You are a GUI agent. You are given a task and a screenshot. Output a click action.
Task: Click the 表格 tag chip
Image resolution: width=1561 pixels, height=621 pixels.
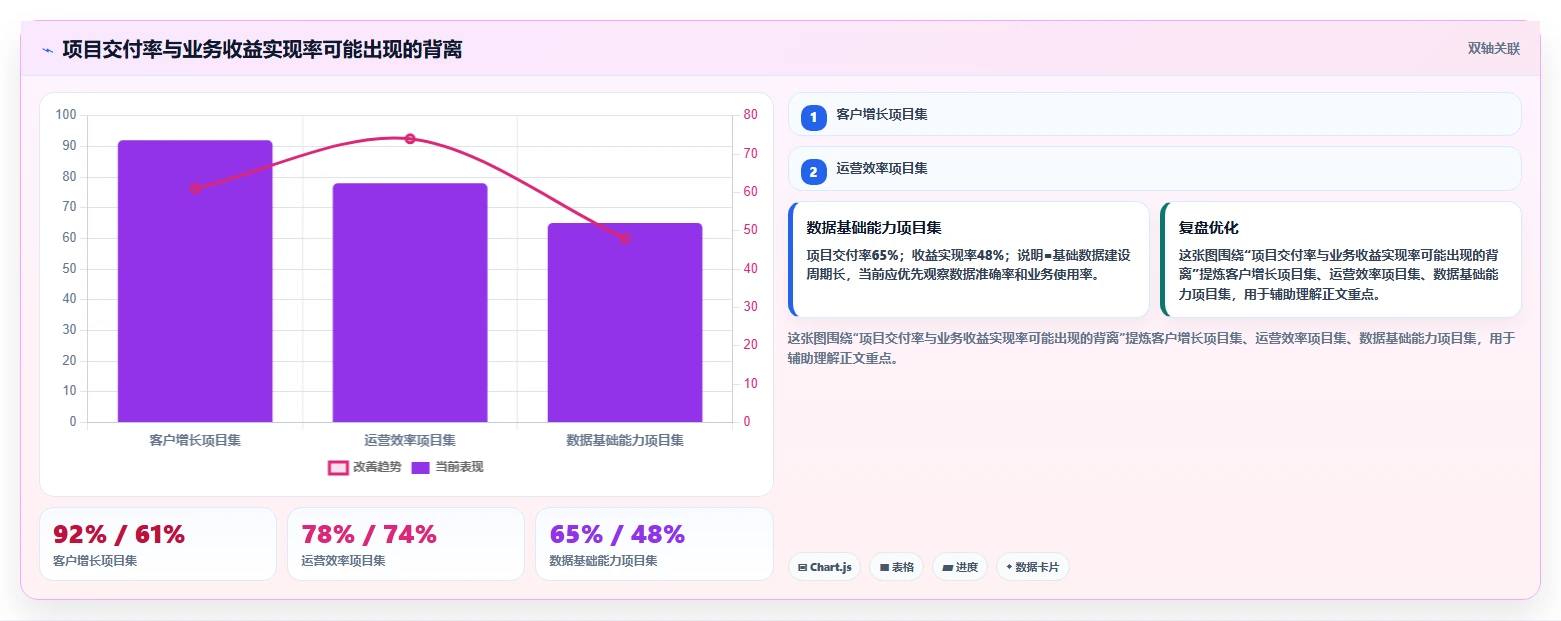tap(897, 567)
